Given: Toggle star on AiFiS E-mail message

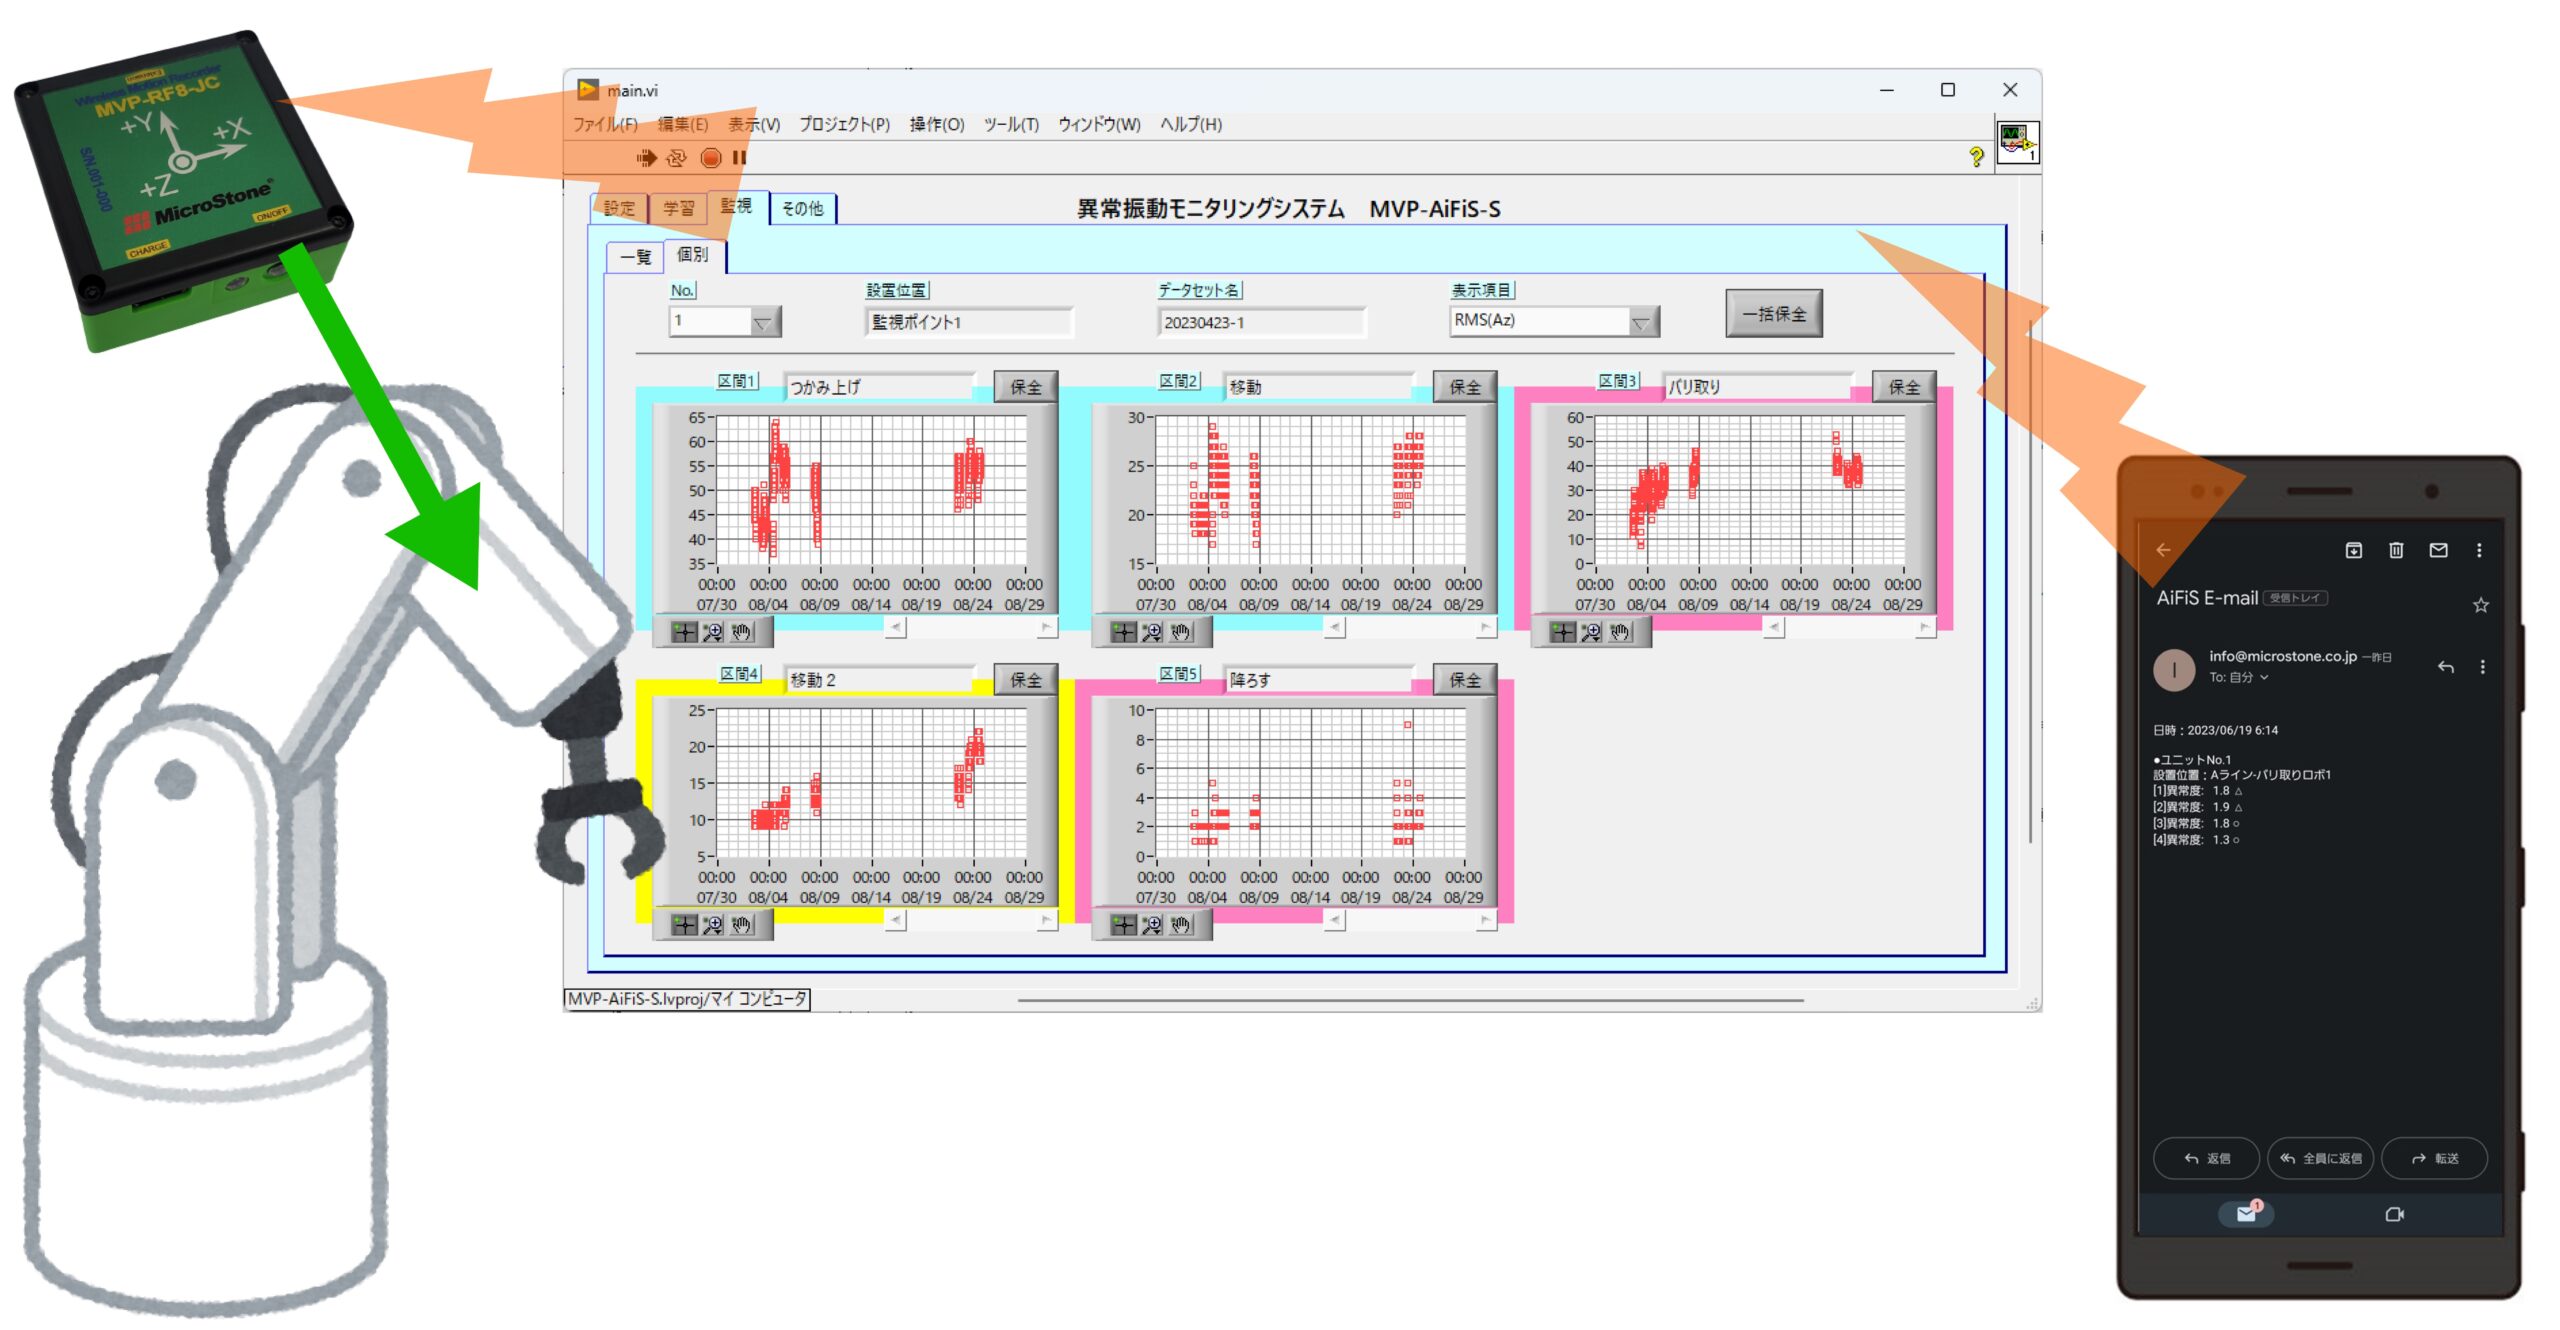Looking at the screenshot, I should tap(2481, 605).
